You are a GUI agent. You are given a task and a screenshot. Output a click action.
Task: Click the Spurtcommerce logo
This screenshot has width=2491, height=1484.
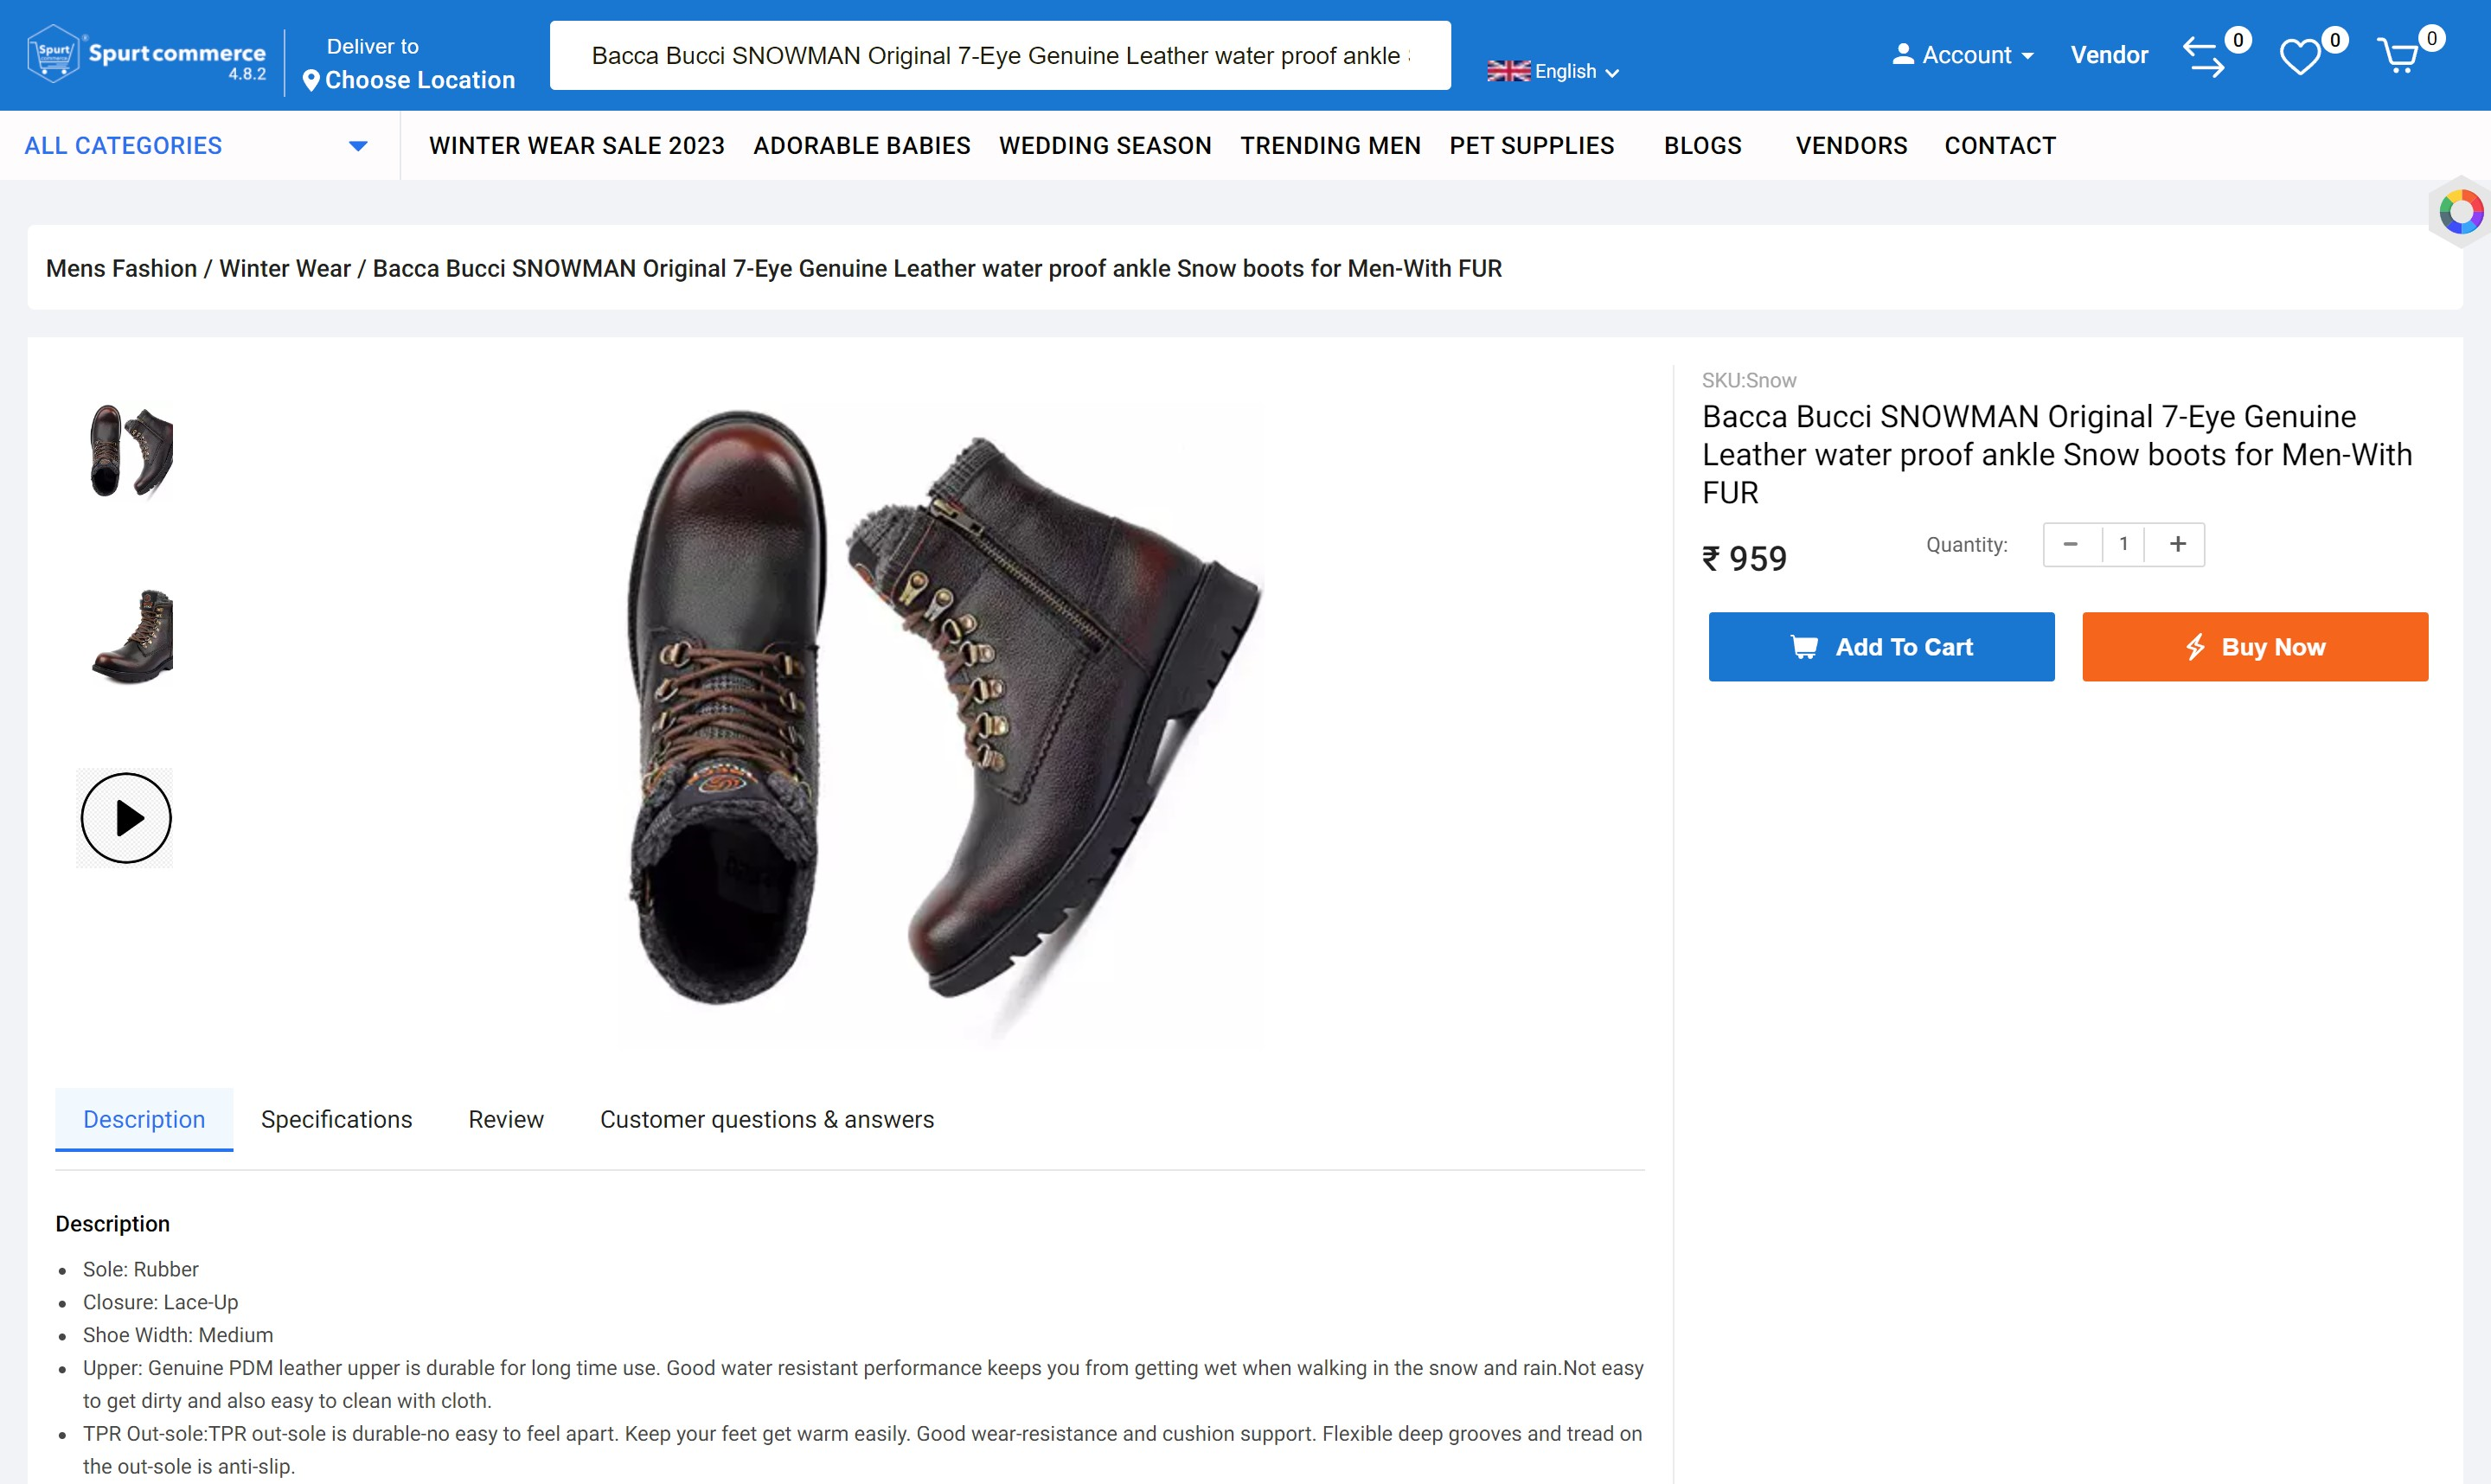[147, 55]
